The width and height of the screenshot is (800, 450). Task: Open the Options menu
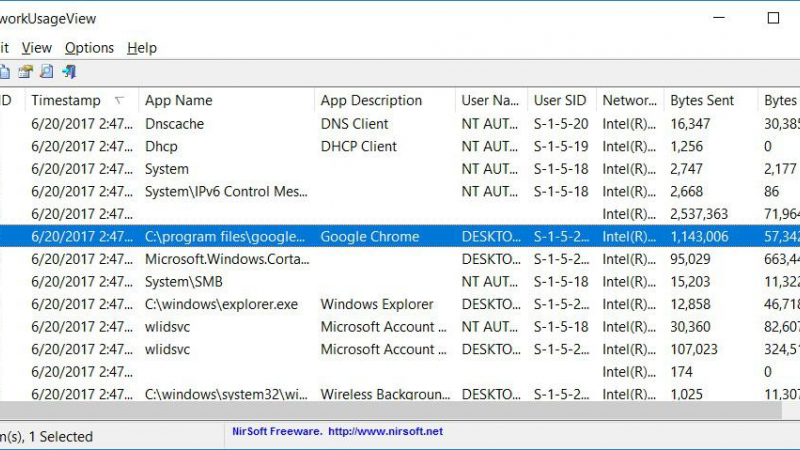click(x=89, y=48)
